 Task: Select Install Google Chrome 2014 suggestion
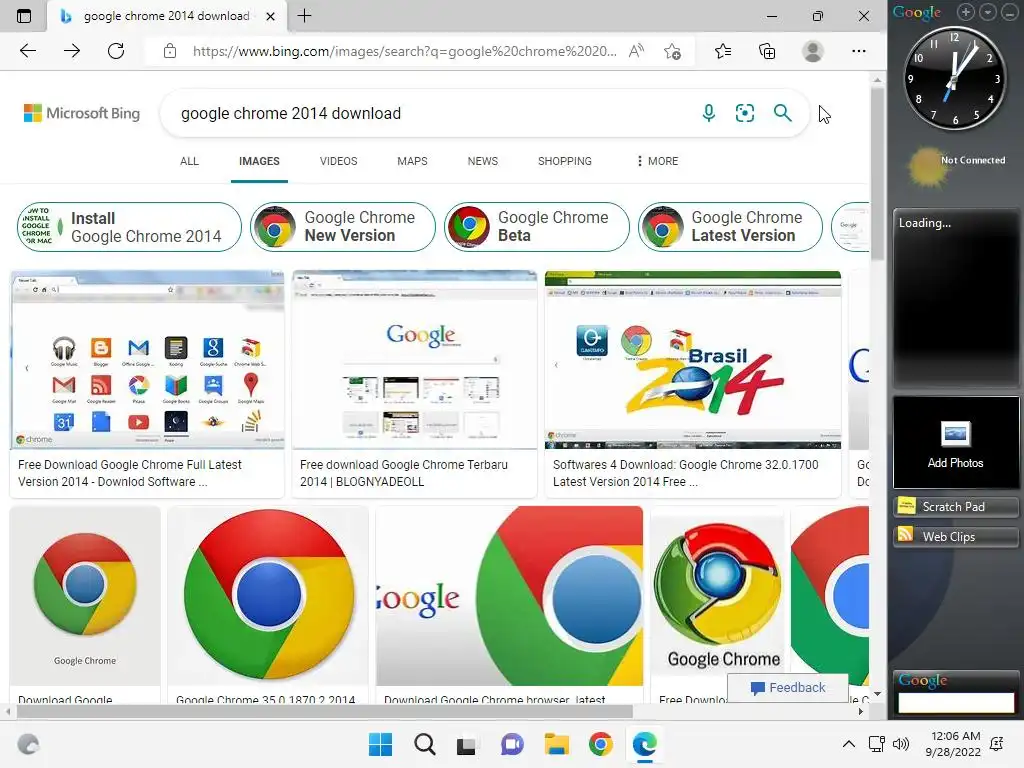(129, 227)
